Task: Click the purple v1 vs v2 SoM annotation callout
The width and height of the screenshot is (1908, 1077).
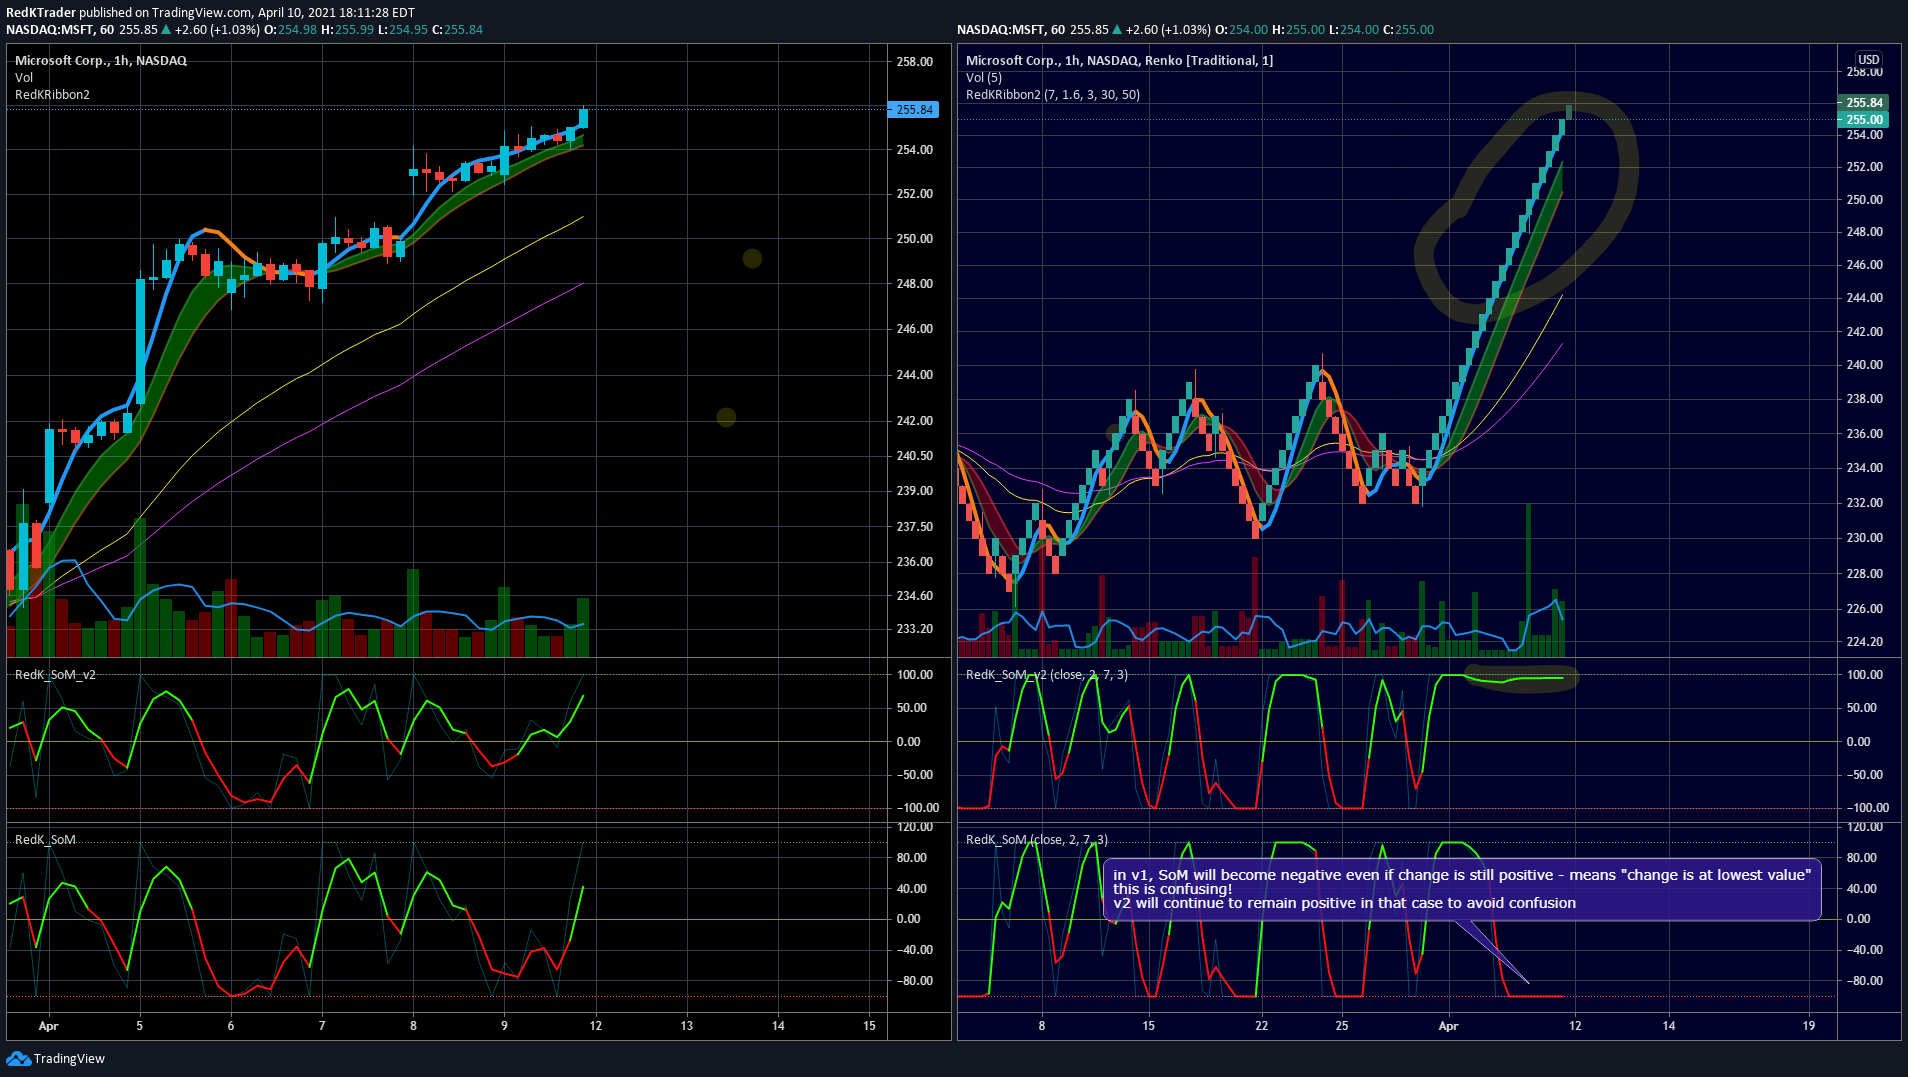Action: click(x=1462, y=889)
